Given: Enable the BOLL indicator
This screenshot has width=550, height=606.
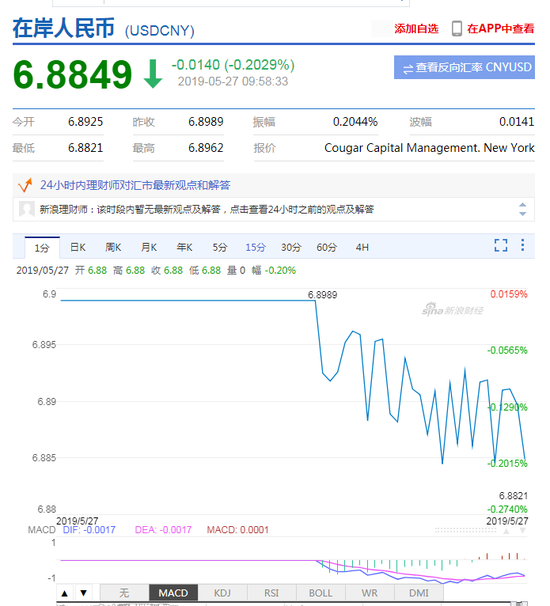Looking at the screenshot, I should pyautogui.click(x=320, y=592).
